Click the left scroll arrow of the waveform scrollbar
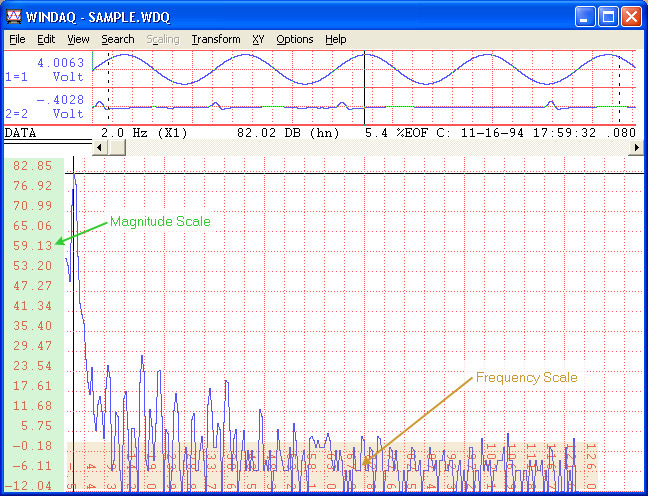This screenshot has width=648, height=496. (x=99, y=148)
